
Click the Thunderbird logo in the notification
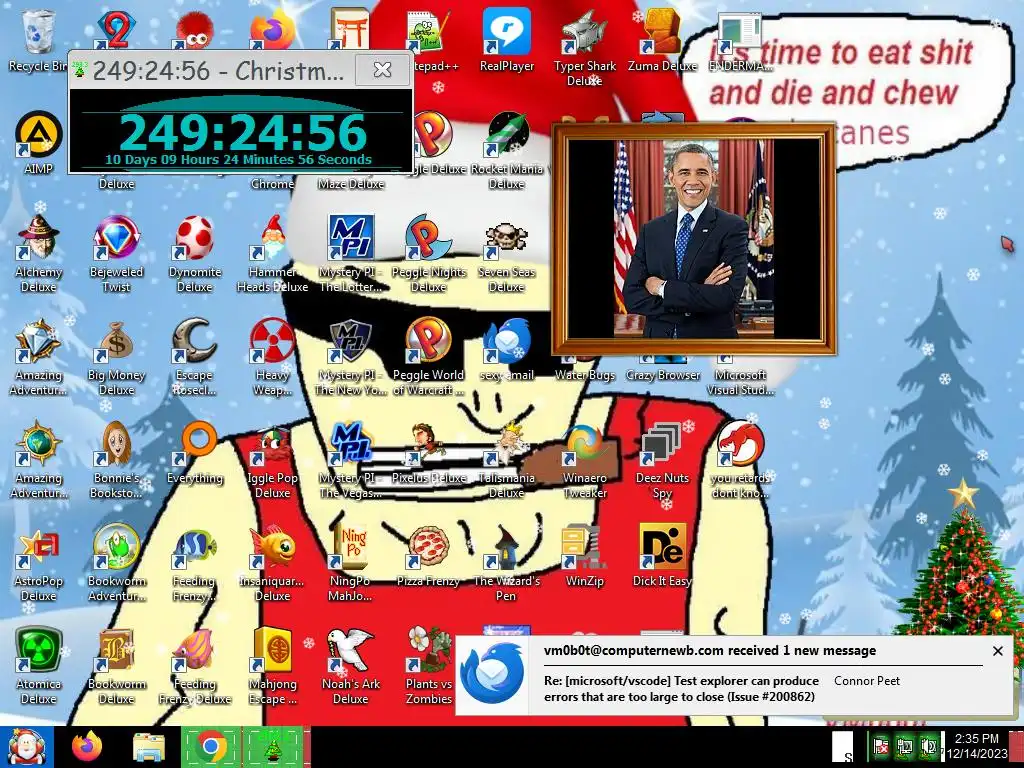click(x=491, y=673)
